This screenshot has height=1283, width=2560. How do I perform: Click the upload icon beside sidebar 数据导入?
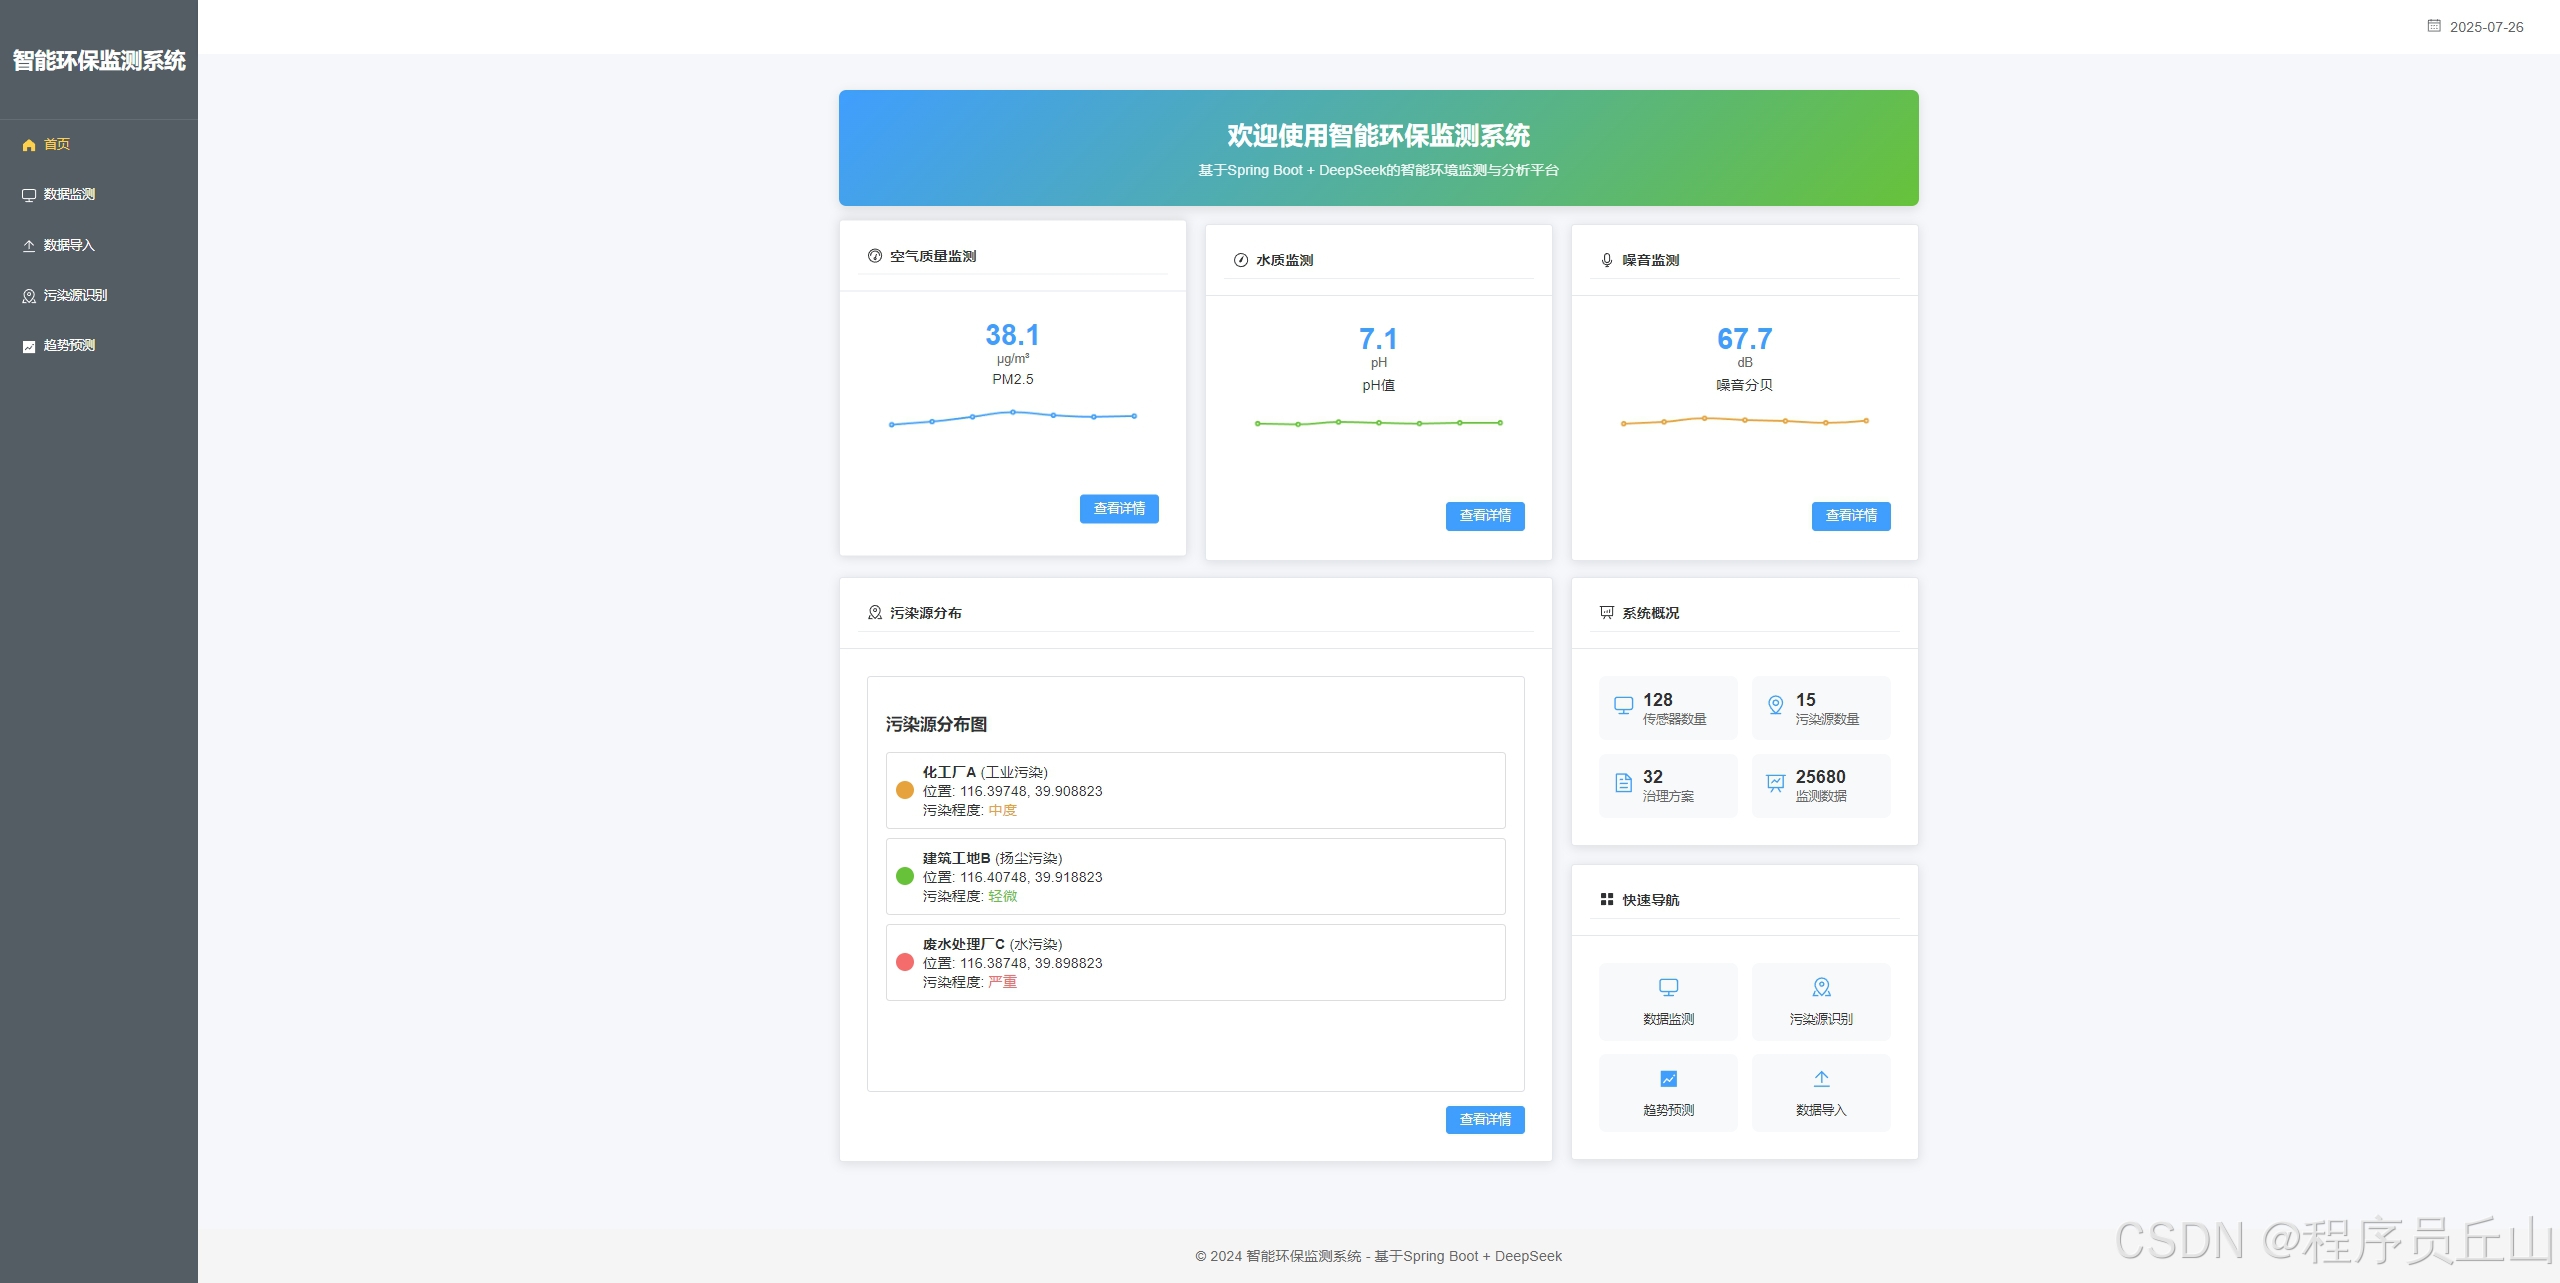click(x=29, y=246)
